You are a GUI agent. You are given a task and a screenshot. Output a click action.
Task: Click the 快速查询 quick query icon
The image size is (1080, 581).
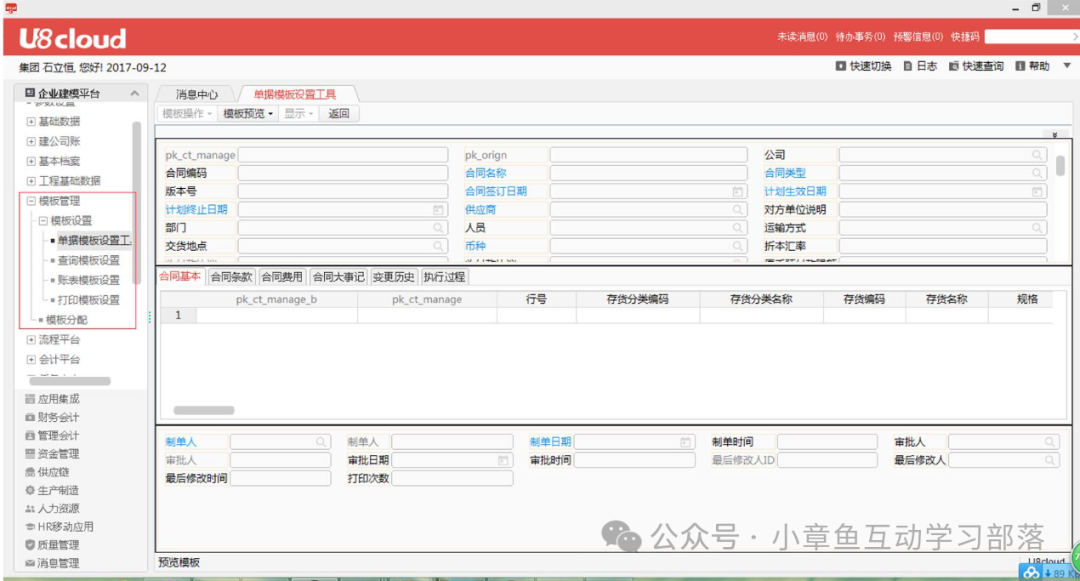point(954,67)
